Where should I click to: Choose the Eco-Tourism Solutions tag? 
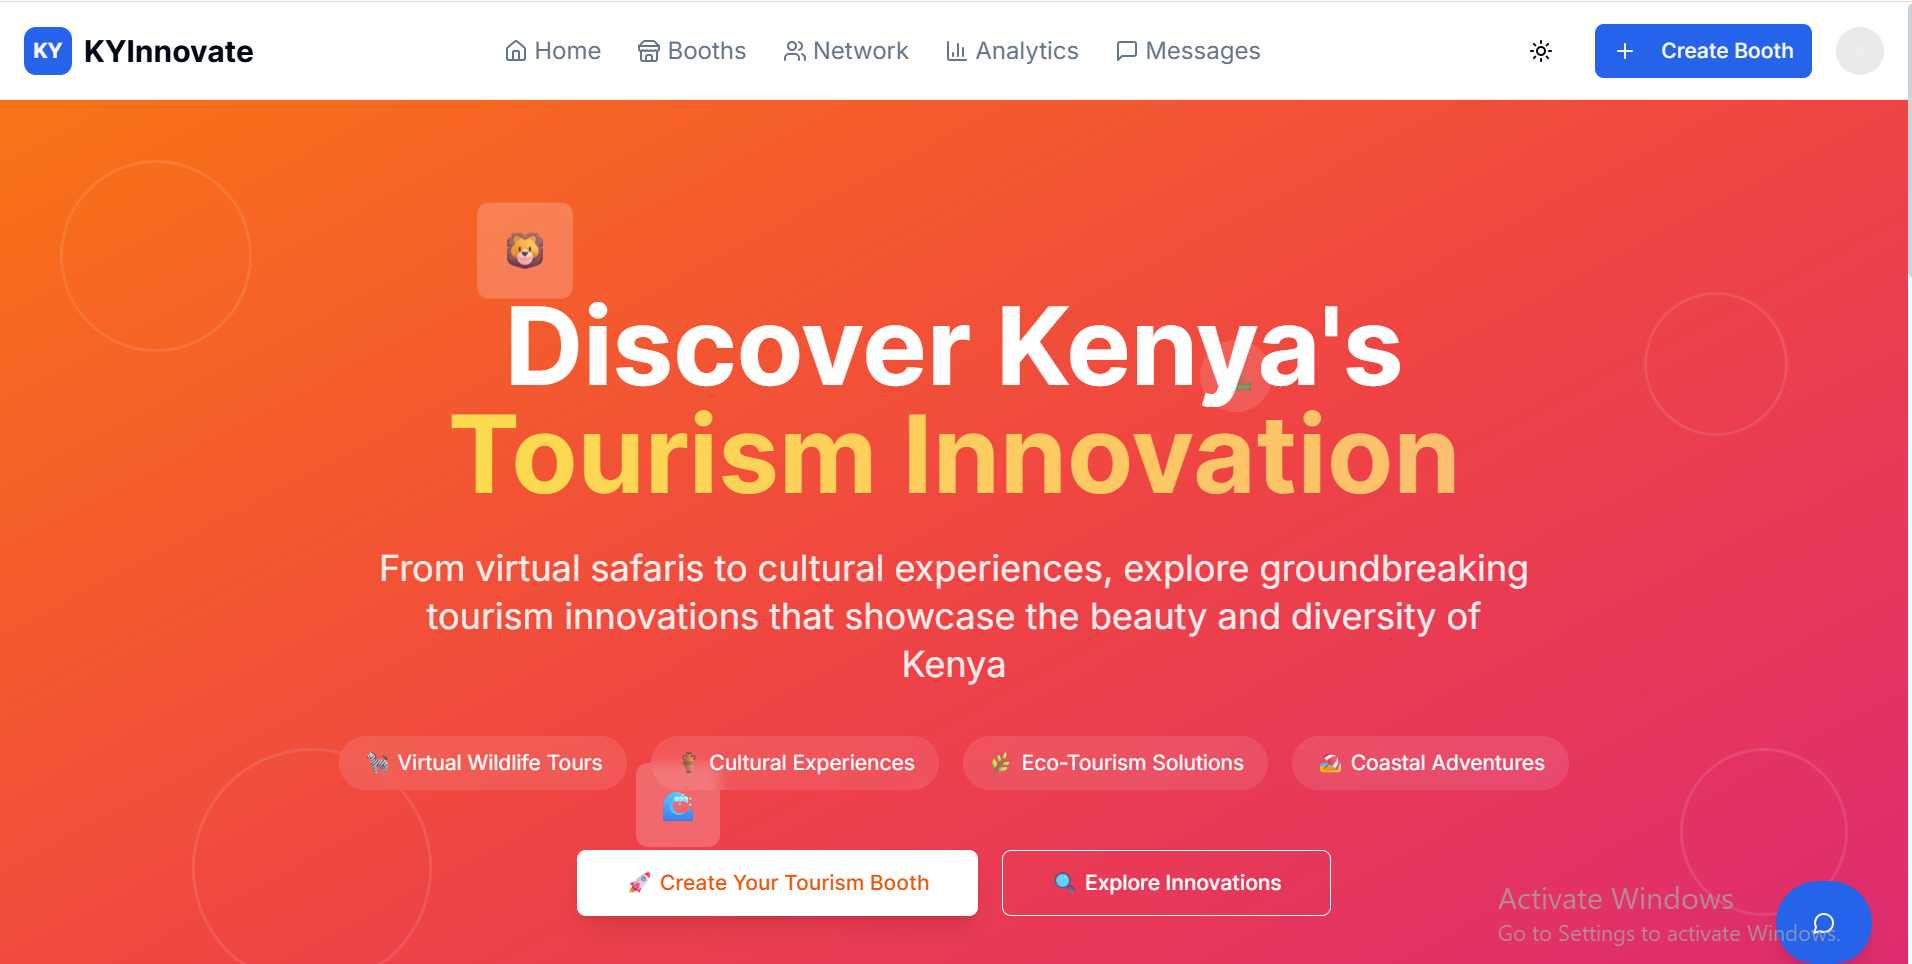click(x=1115, y=762)
